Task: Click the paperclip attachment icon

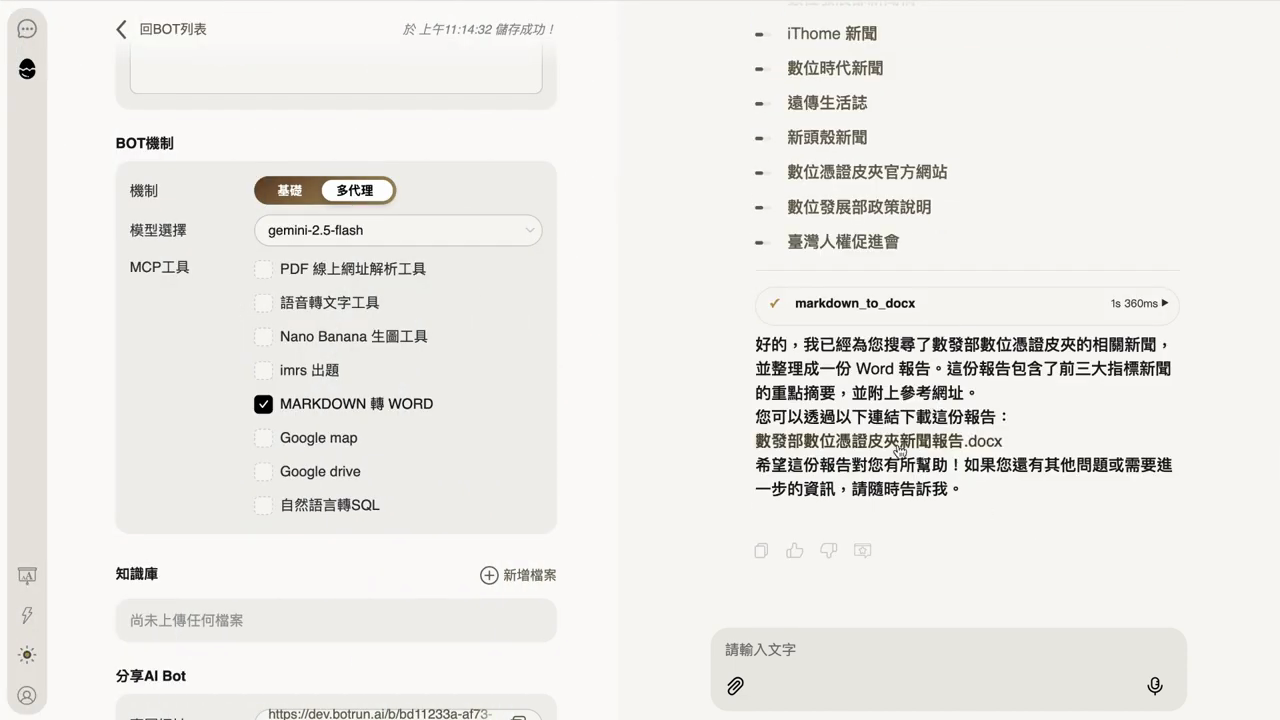Action: [x=735, y=686]
